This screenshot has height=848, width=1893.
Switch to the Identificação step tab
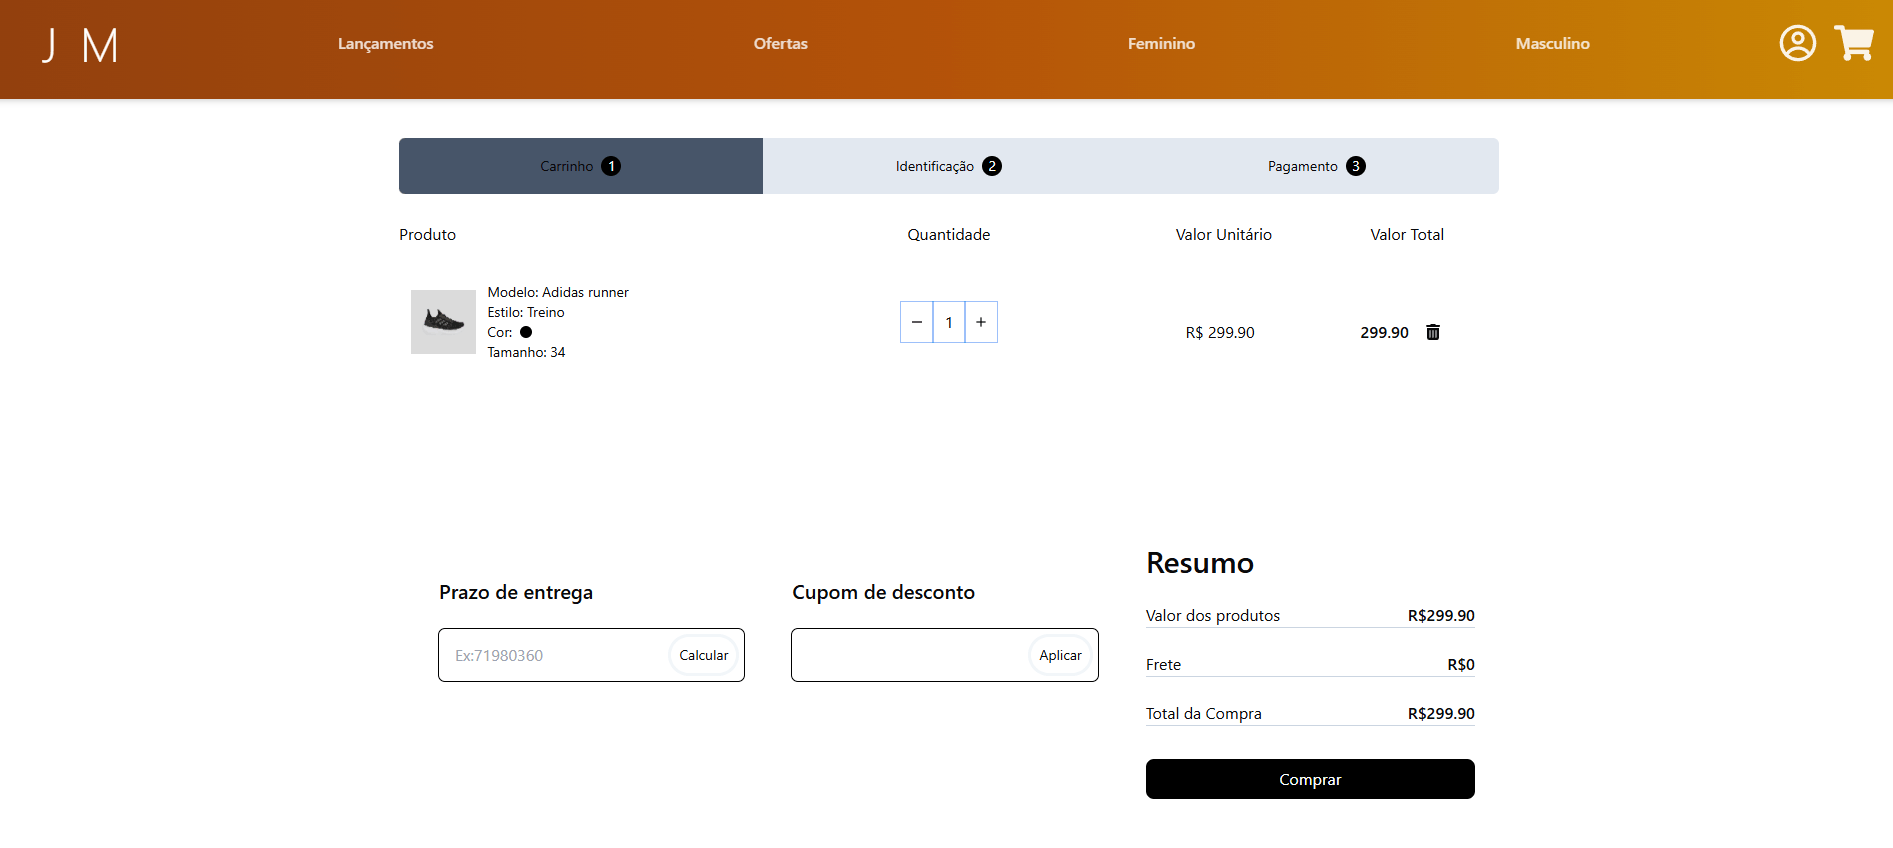(x=935, y=166)
